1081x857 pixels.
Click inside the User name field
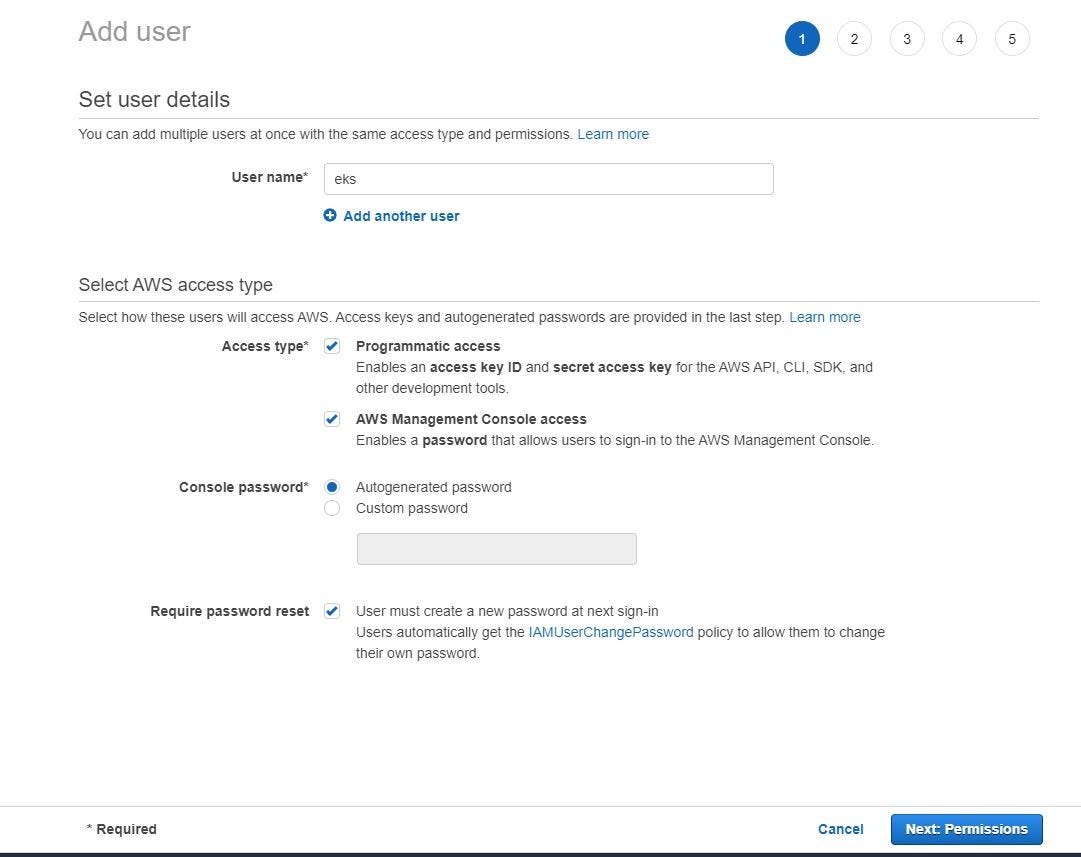pos(548,178)
